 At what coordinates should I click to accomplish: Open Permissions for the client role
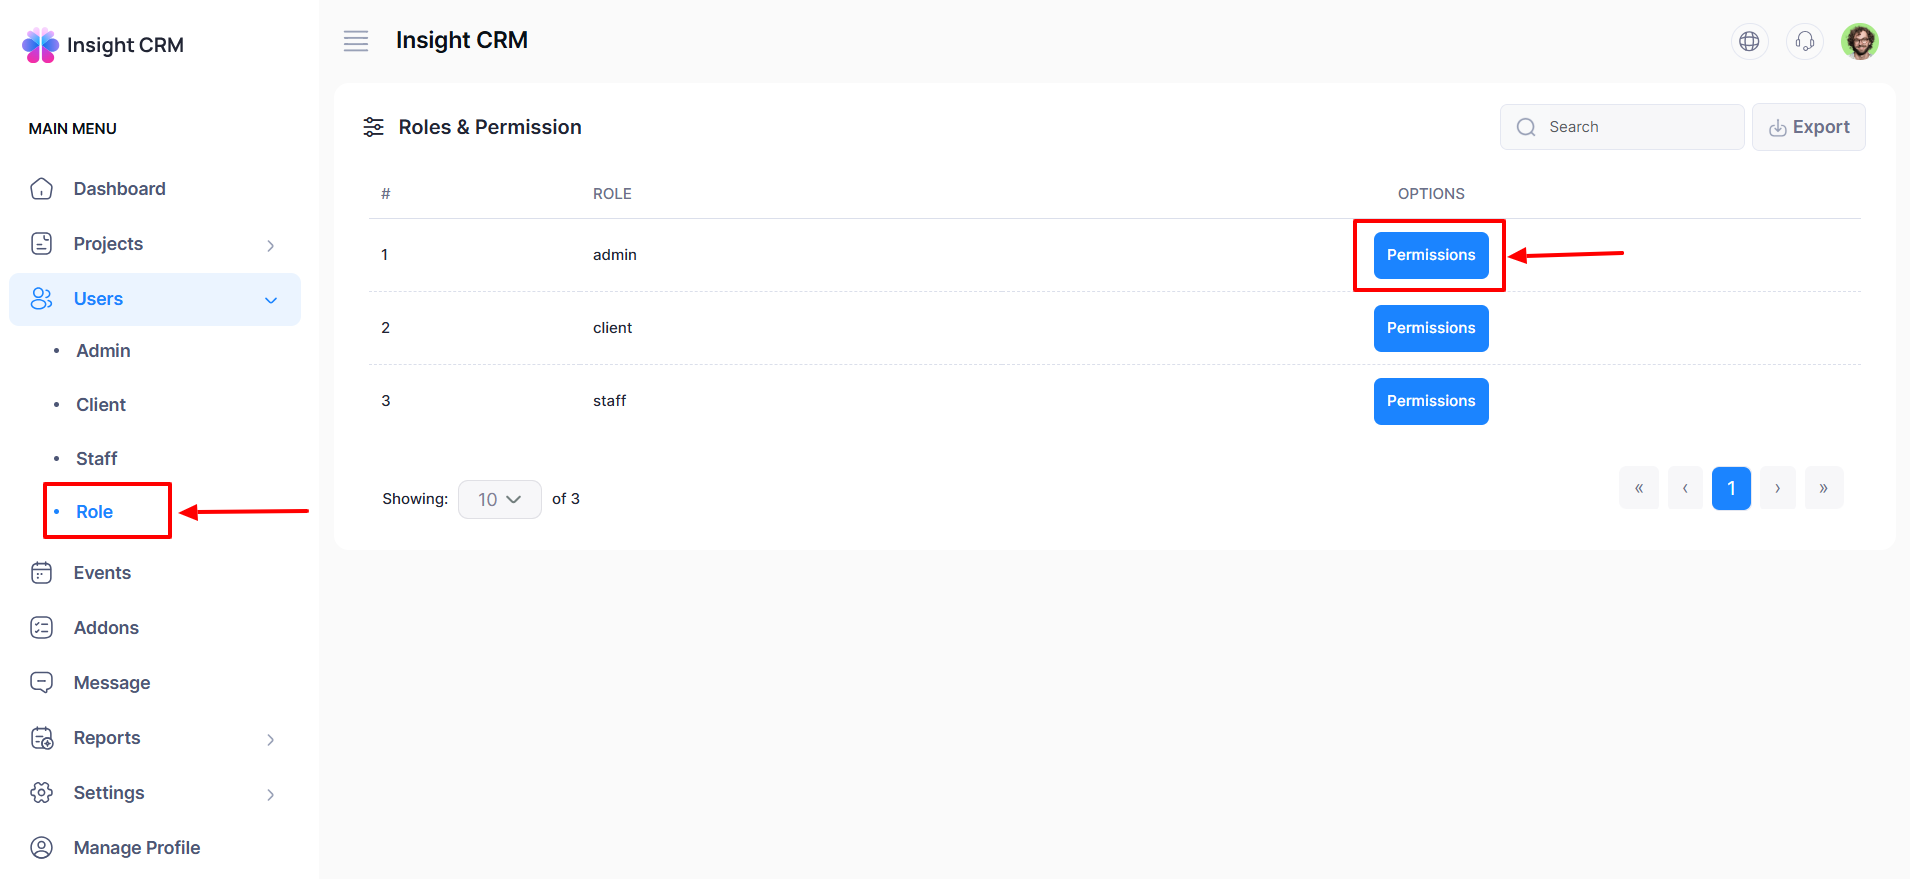(x=1430, y=328)
